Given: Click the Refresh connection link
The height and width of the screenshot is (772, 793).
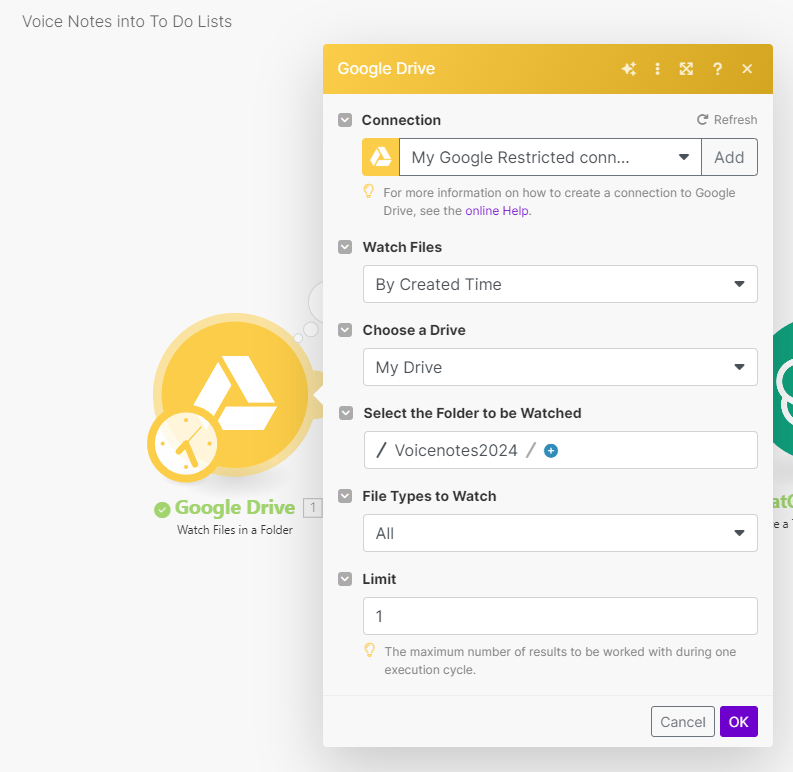Looking at the screenshot, I should click(727, 120).
